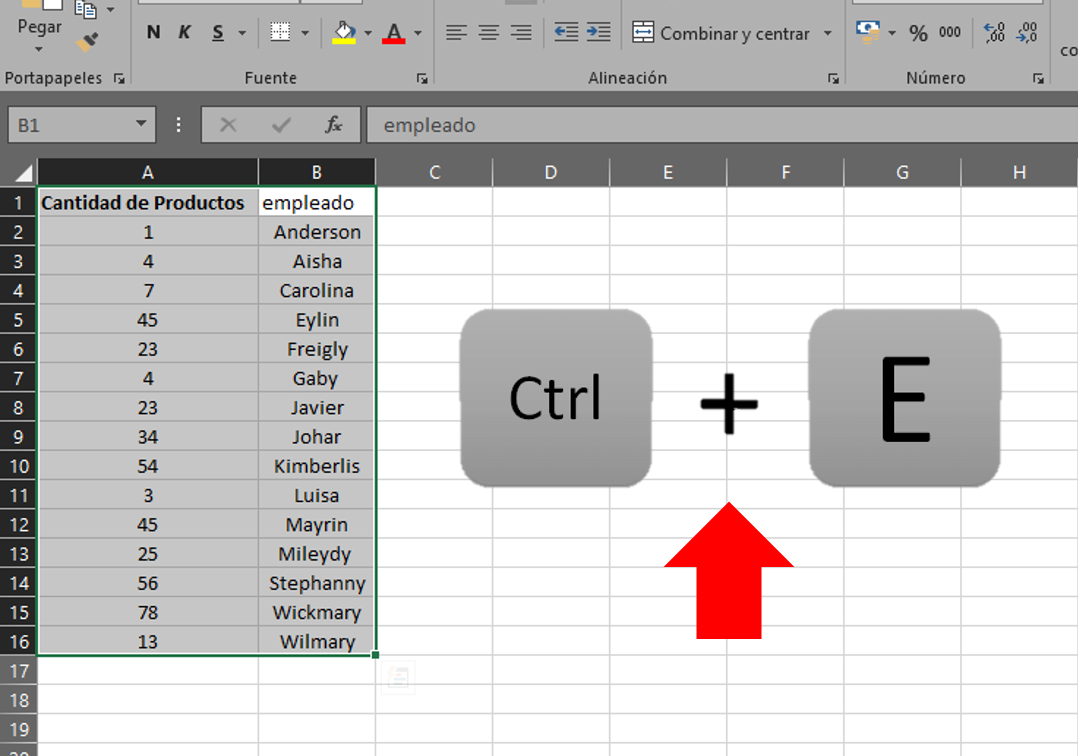
Task: Select column C header
Action: pyautogui.click(x=434, y=172)
